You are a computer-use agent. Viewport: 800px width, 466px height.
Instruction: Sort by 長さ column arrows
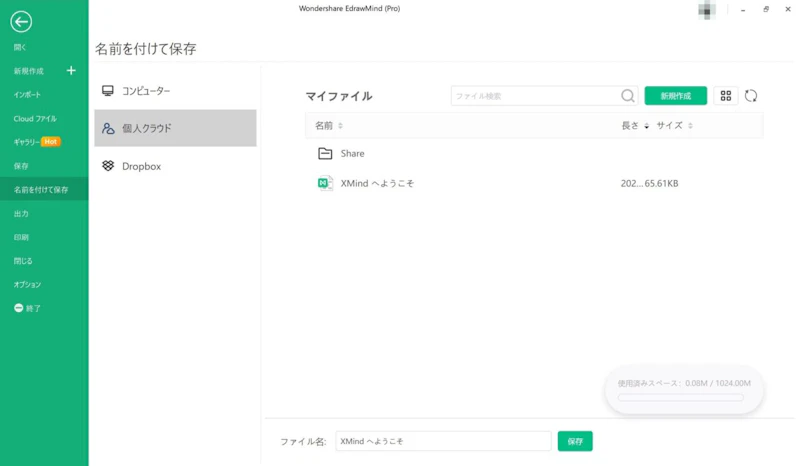[x=646, y=126]
